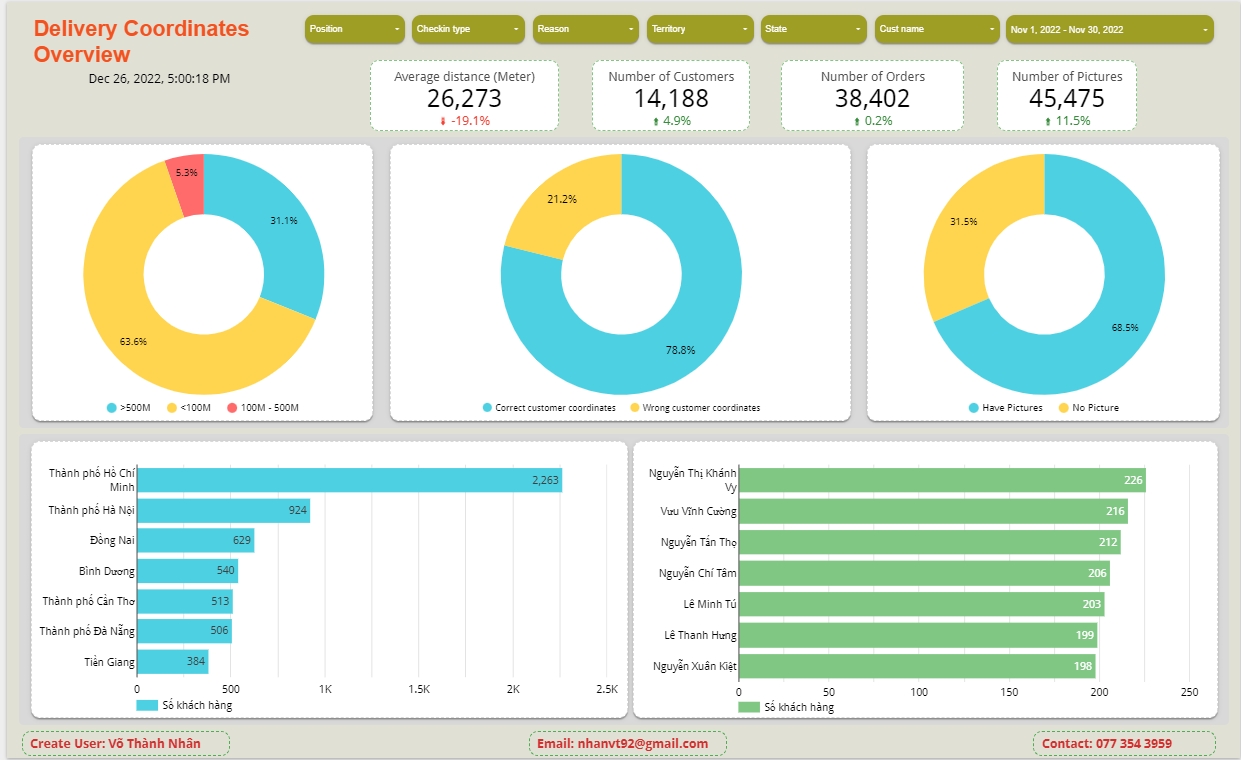1241x760 pixels.
Task: Select the 5.3% red donut slice
Action: [x=187, y=173]
